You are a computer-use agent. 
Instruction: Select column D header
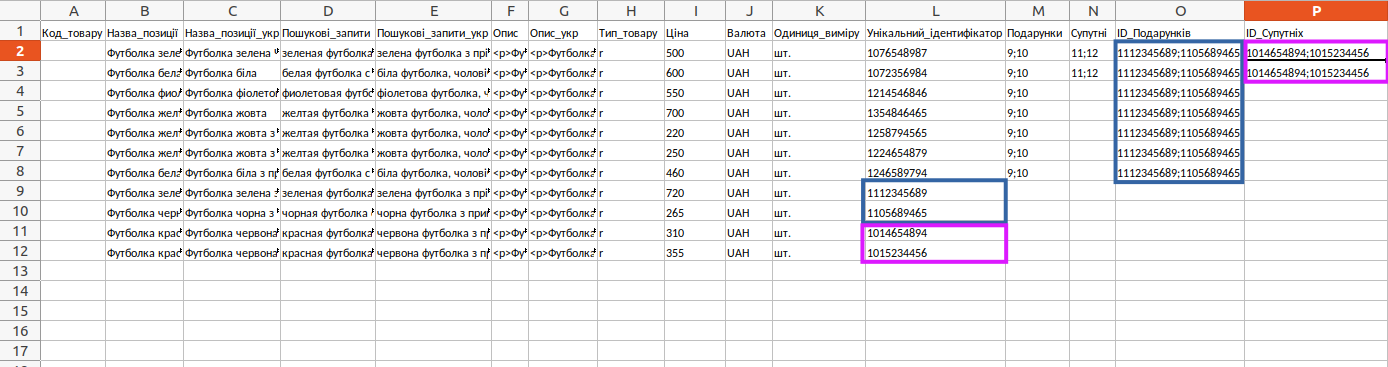pyautogui.click(x=328, y=10)
